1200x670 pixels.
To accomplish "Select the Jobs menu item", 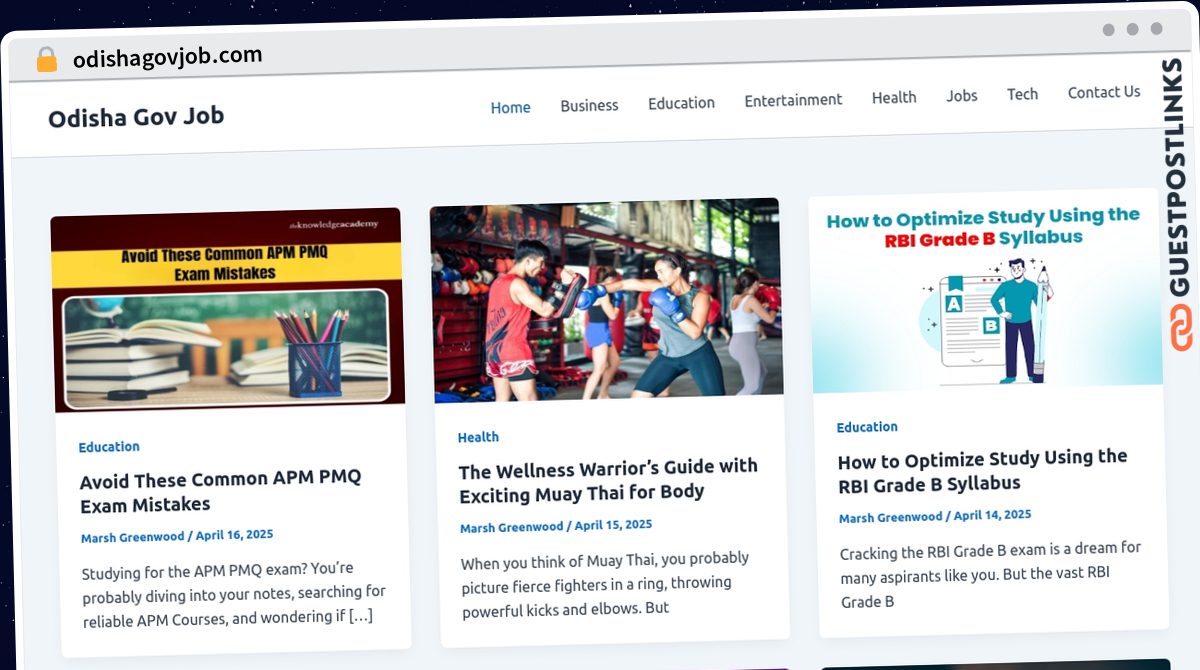I will coord(962,96).
